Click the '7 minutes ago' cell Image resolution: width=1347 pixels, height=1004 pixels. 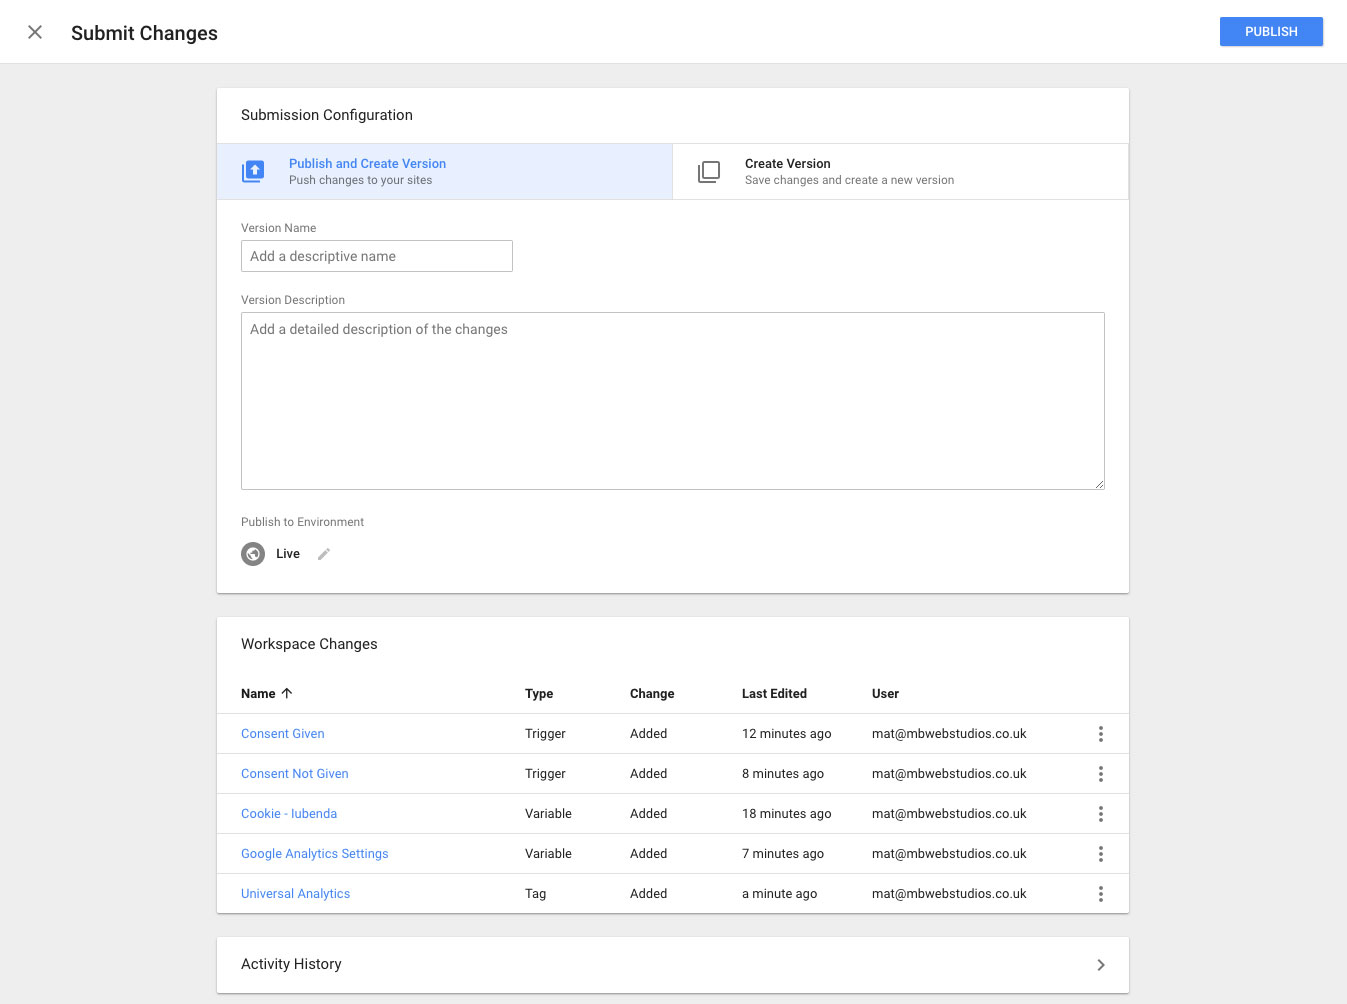(783, 854)
